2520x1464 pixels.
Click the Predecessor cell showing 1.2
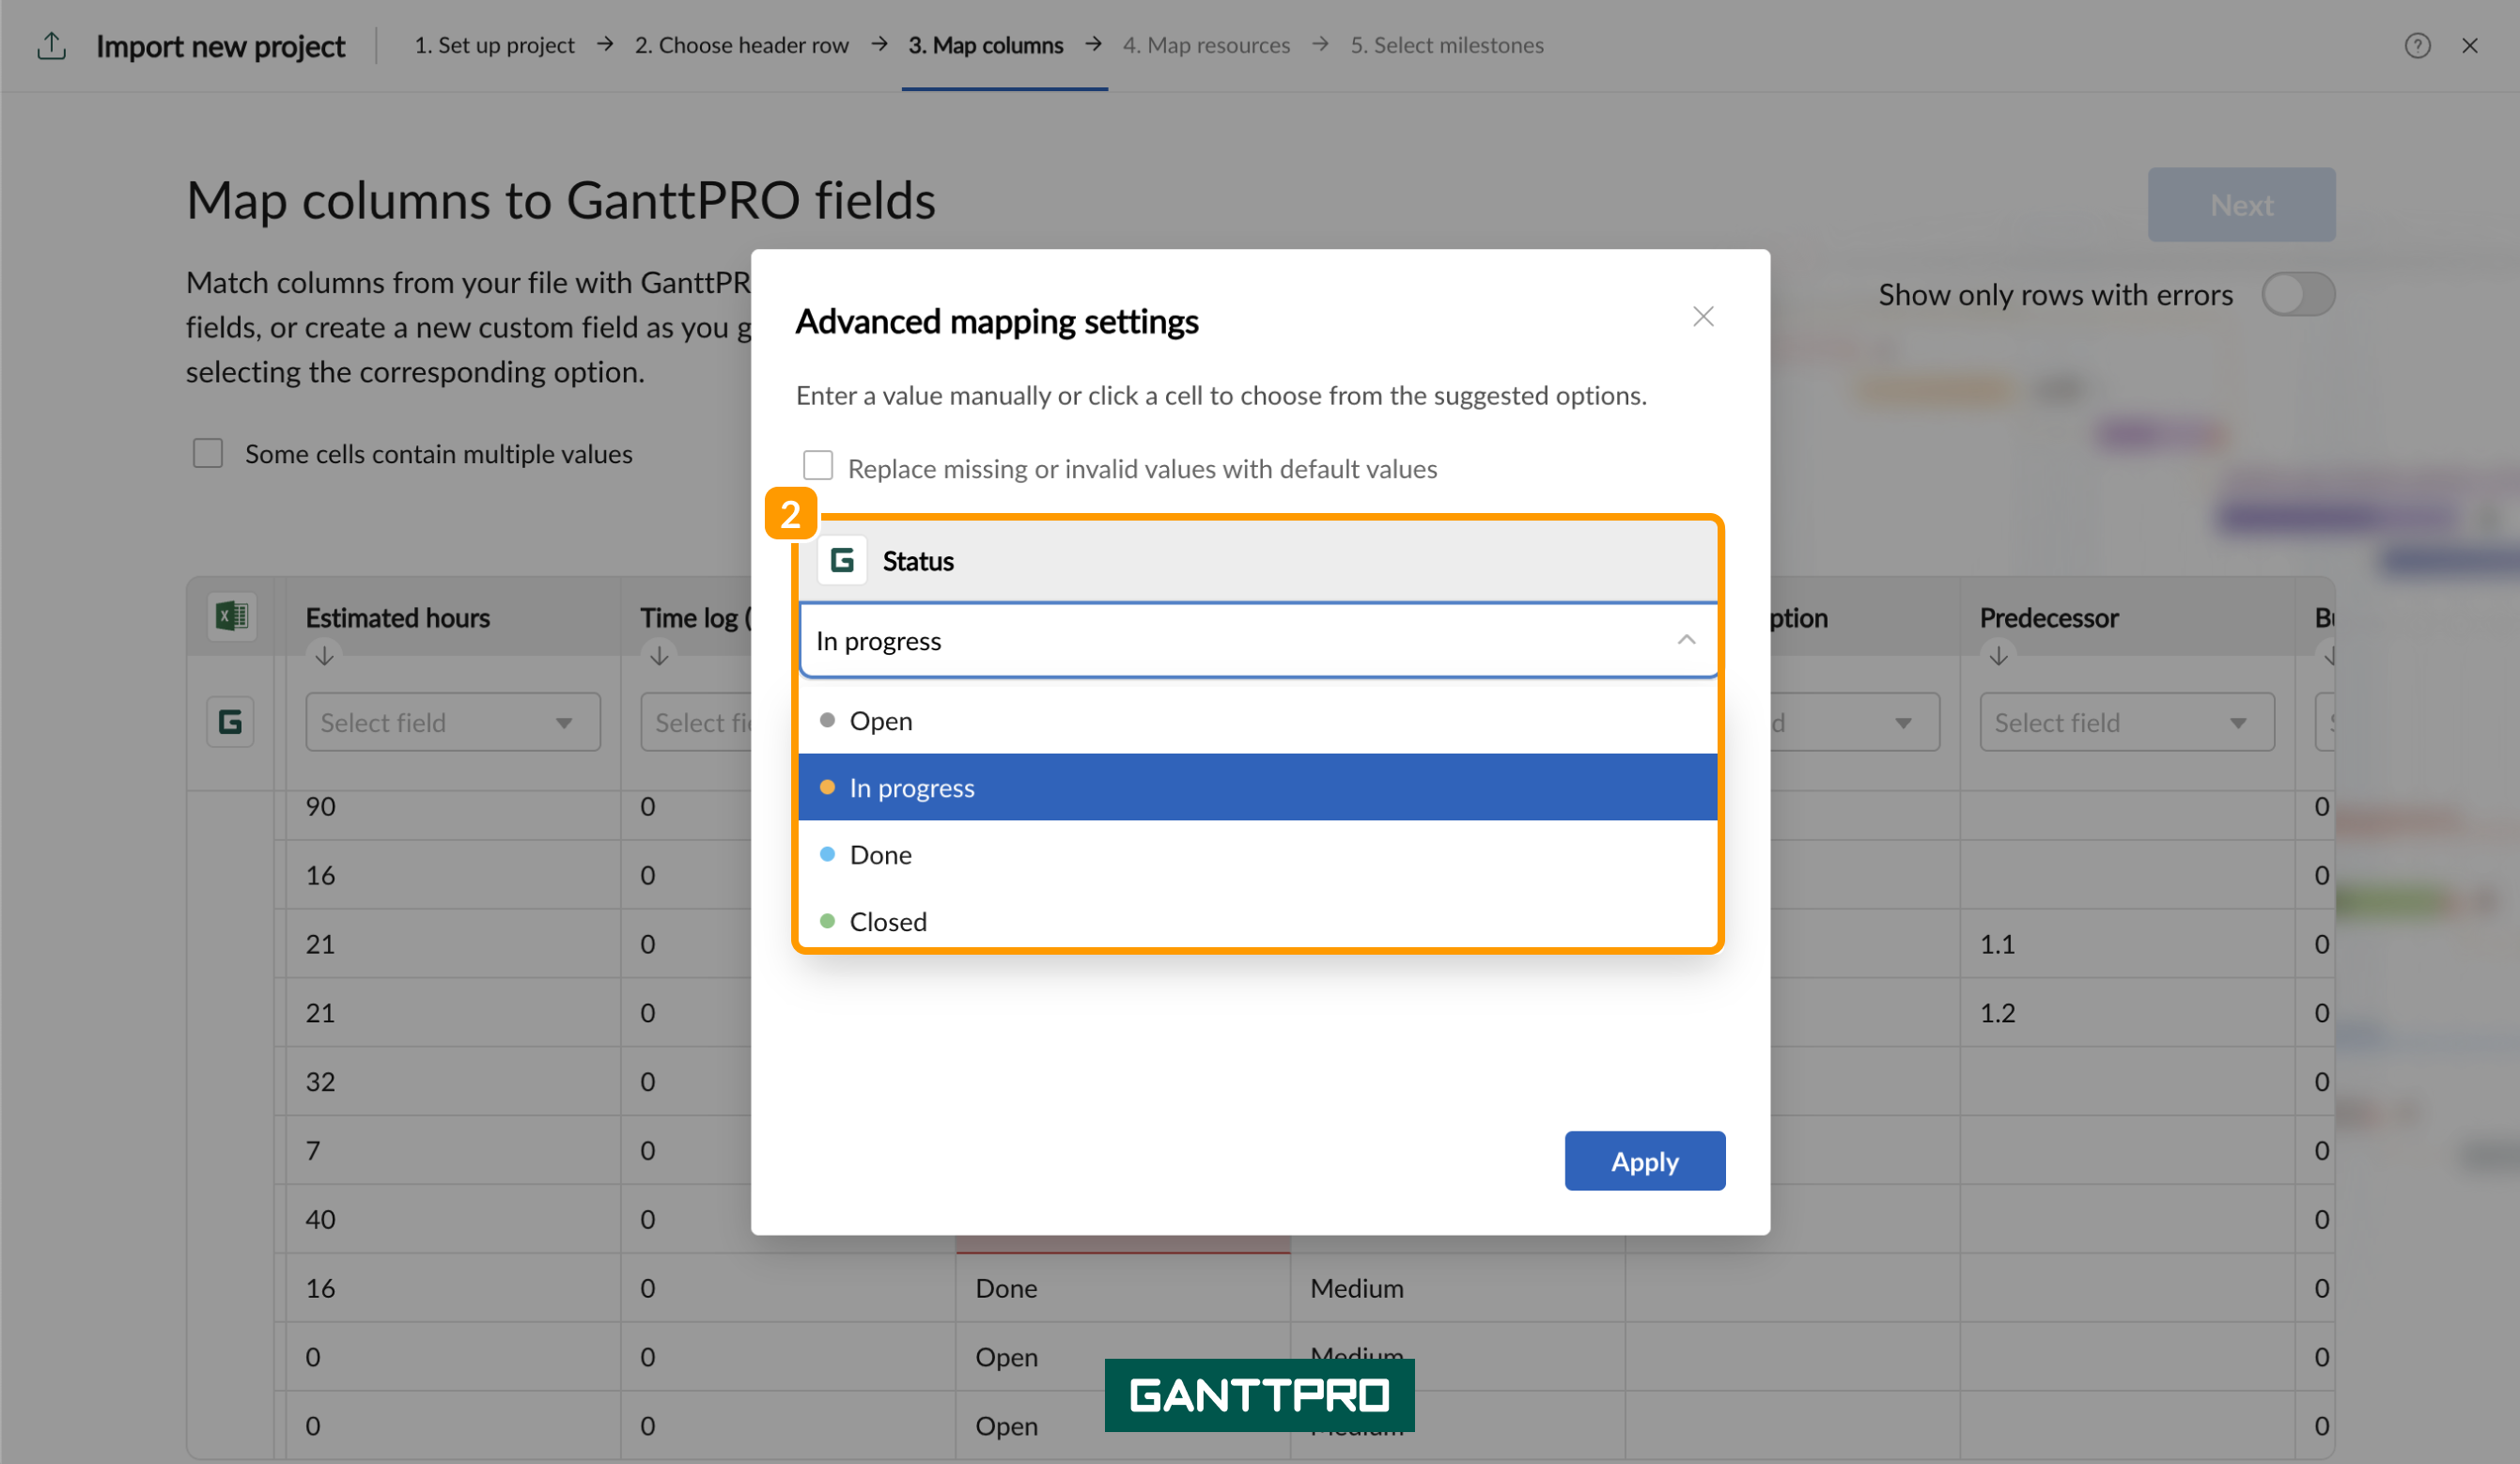click(x=2127, y=1012)
